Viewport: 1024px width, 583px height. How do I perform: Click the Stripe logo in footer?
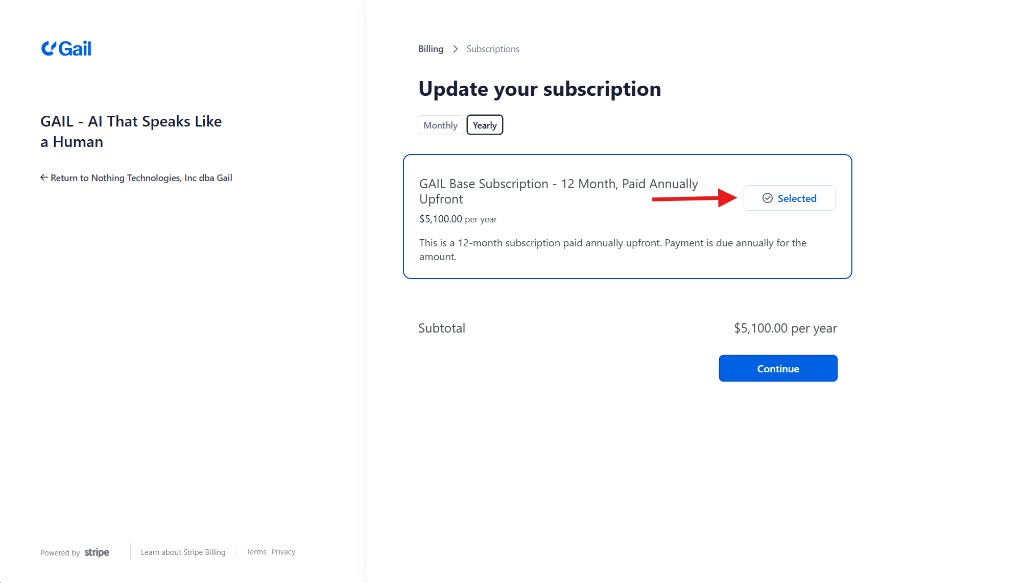(97, 552)
